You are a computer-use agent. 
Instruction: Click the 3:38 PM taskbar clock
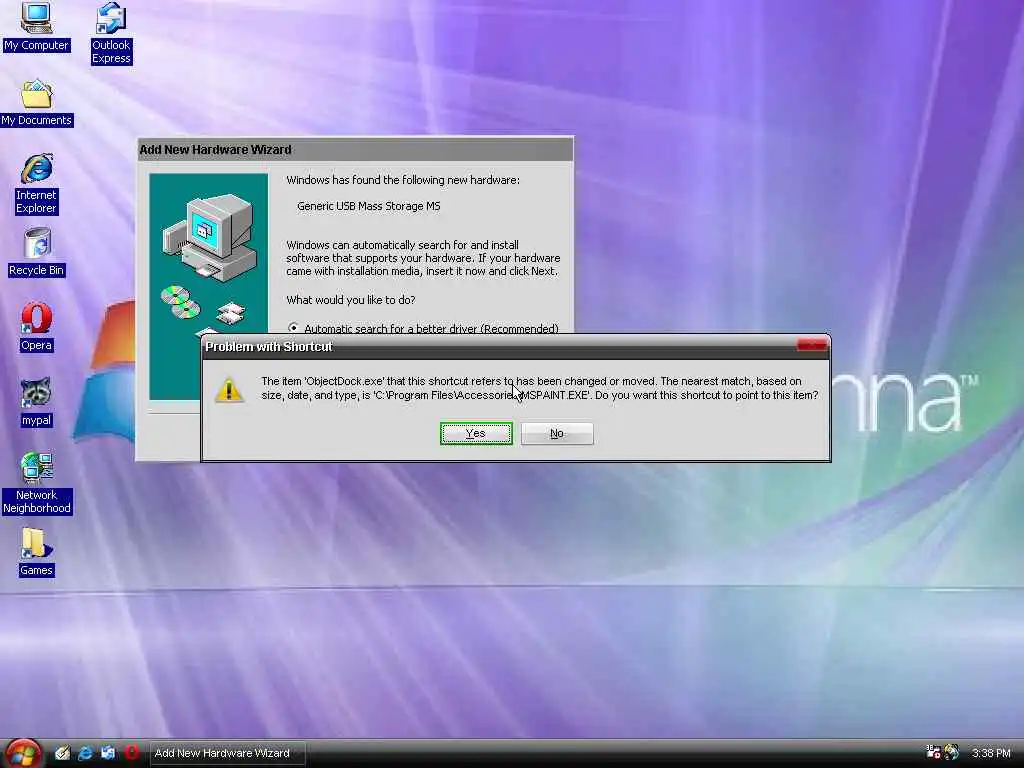[991, 753]
